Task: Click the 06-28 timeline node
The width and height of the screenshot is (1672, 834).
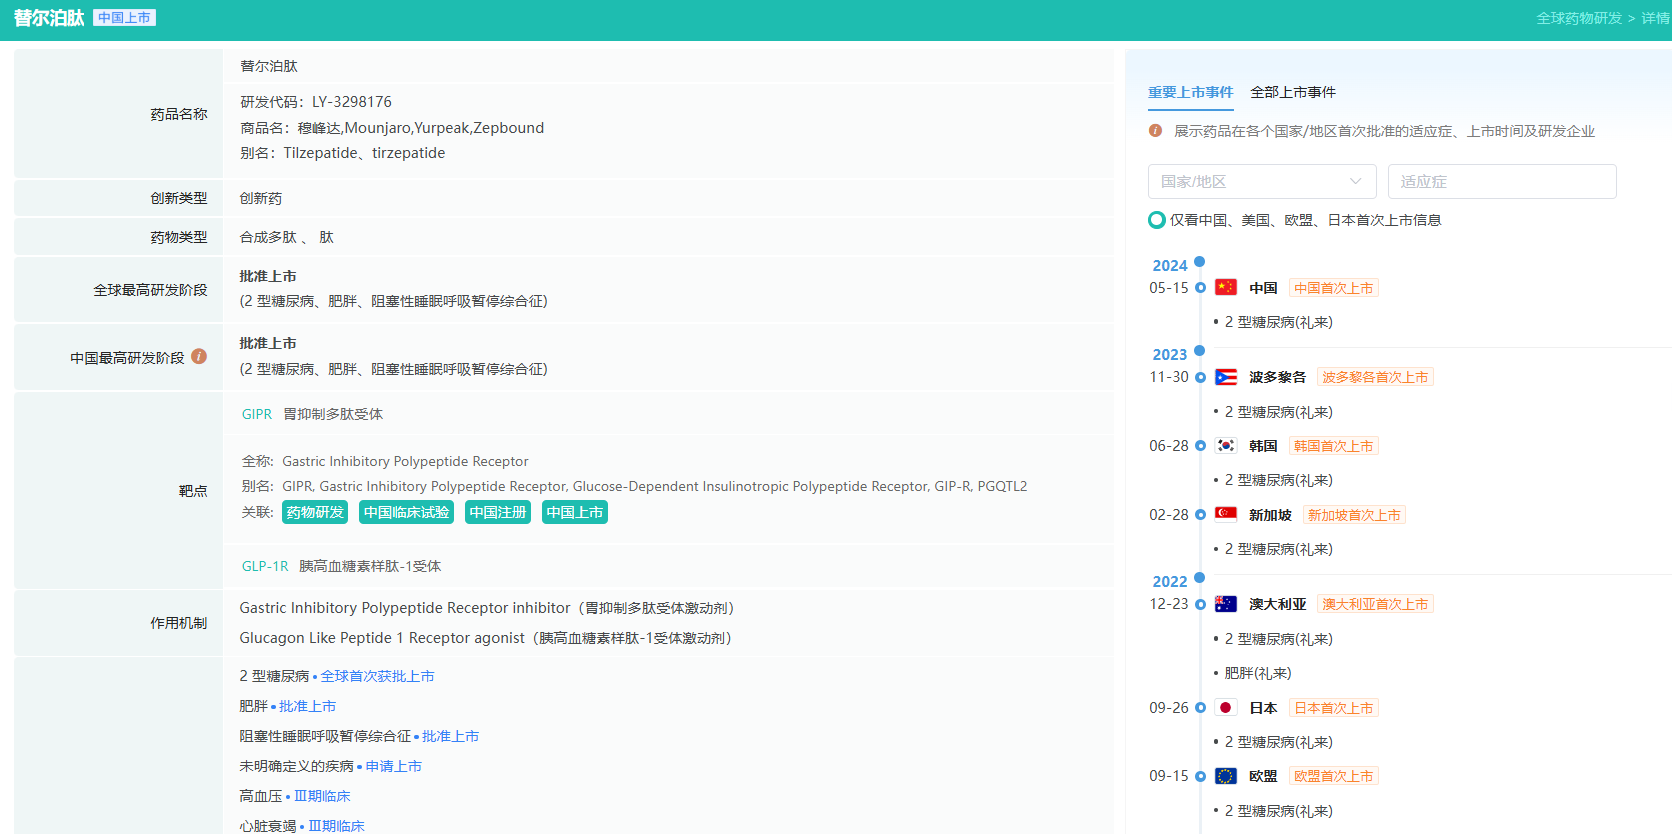Action: coord(1200,446)
